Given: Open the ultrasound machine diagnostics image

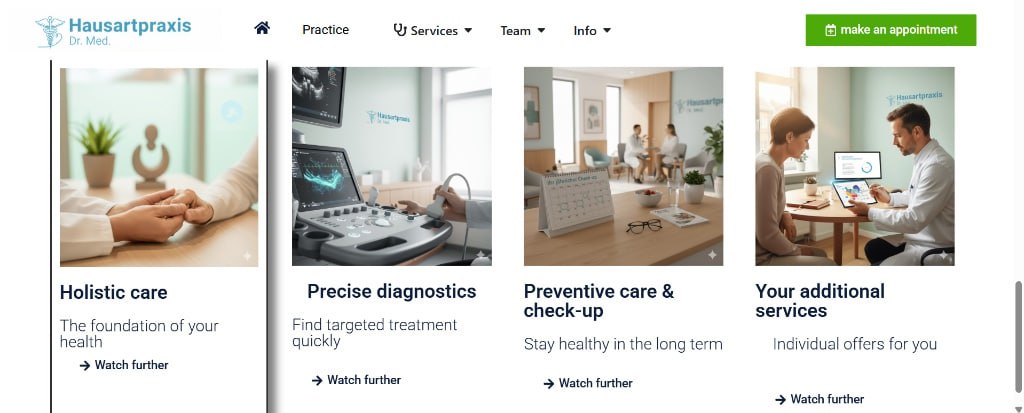Looking at the screenshot, I should [392, 166].
